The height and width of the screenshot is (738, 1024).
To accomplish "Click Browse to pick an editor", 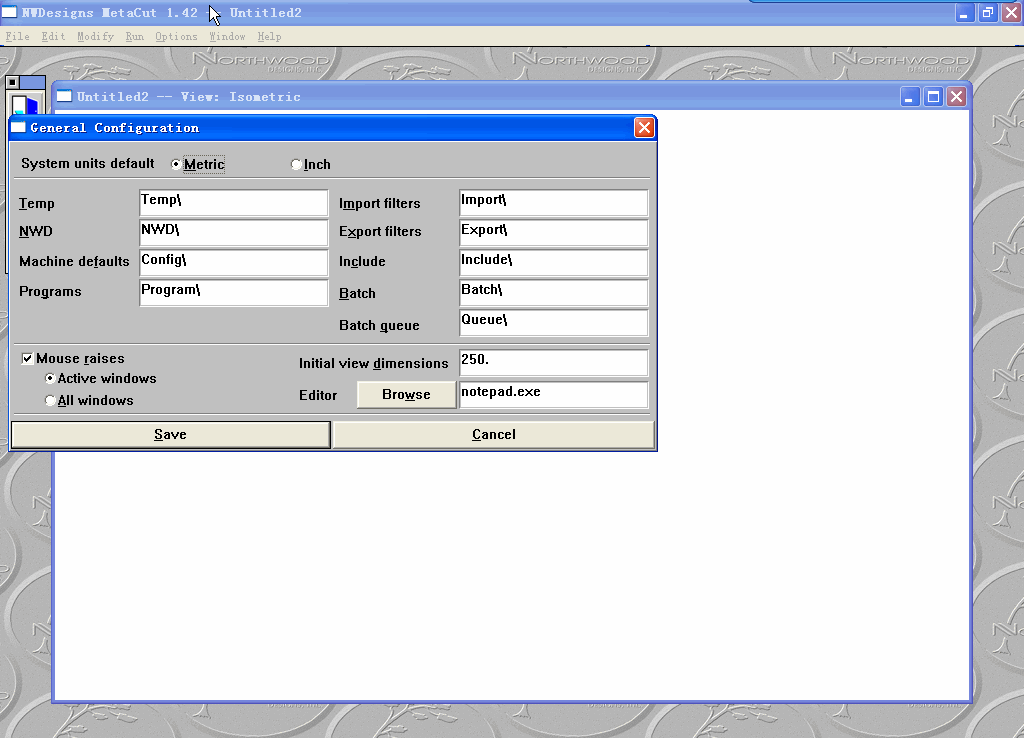I will [x=406, y=394].
